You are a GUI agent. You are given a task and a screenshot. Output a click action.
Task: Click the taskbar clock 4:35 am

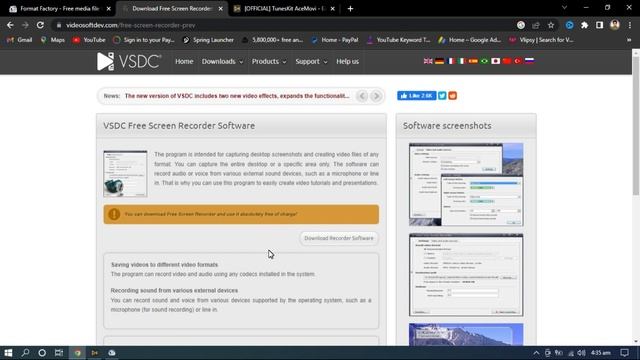[x=601, y=353]
